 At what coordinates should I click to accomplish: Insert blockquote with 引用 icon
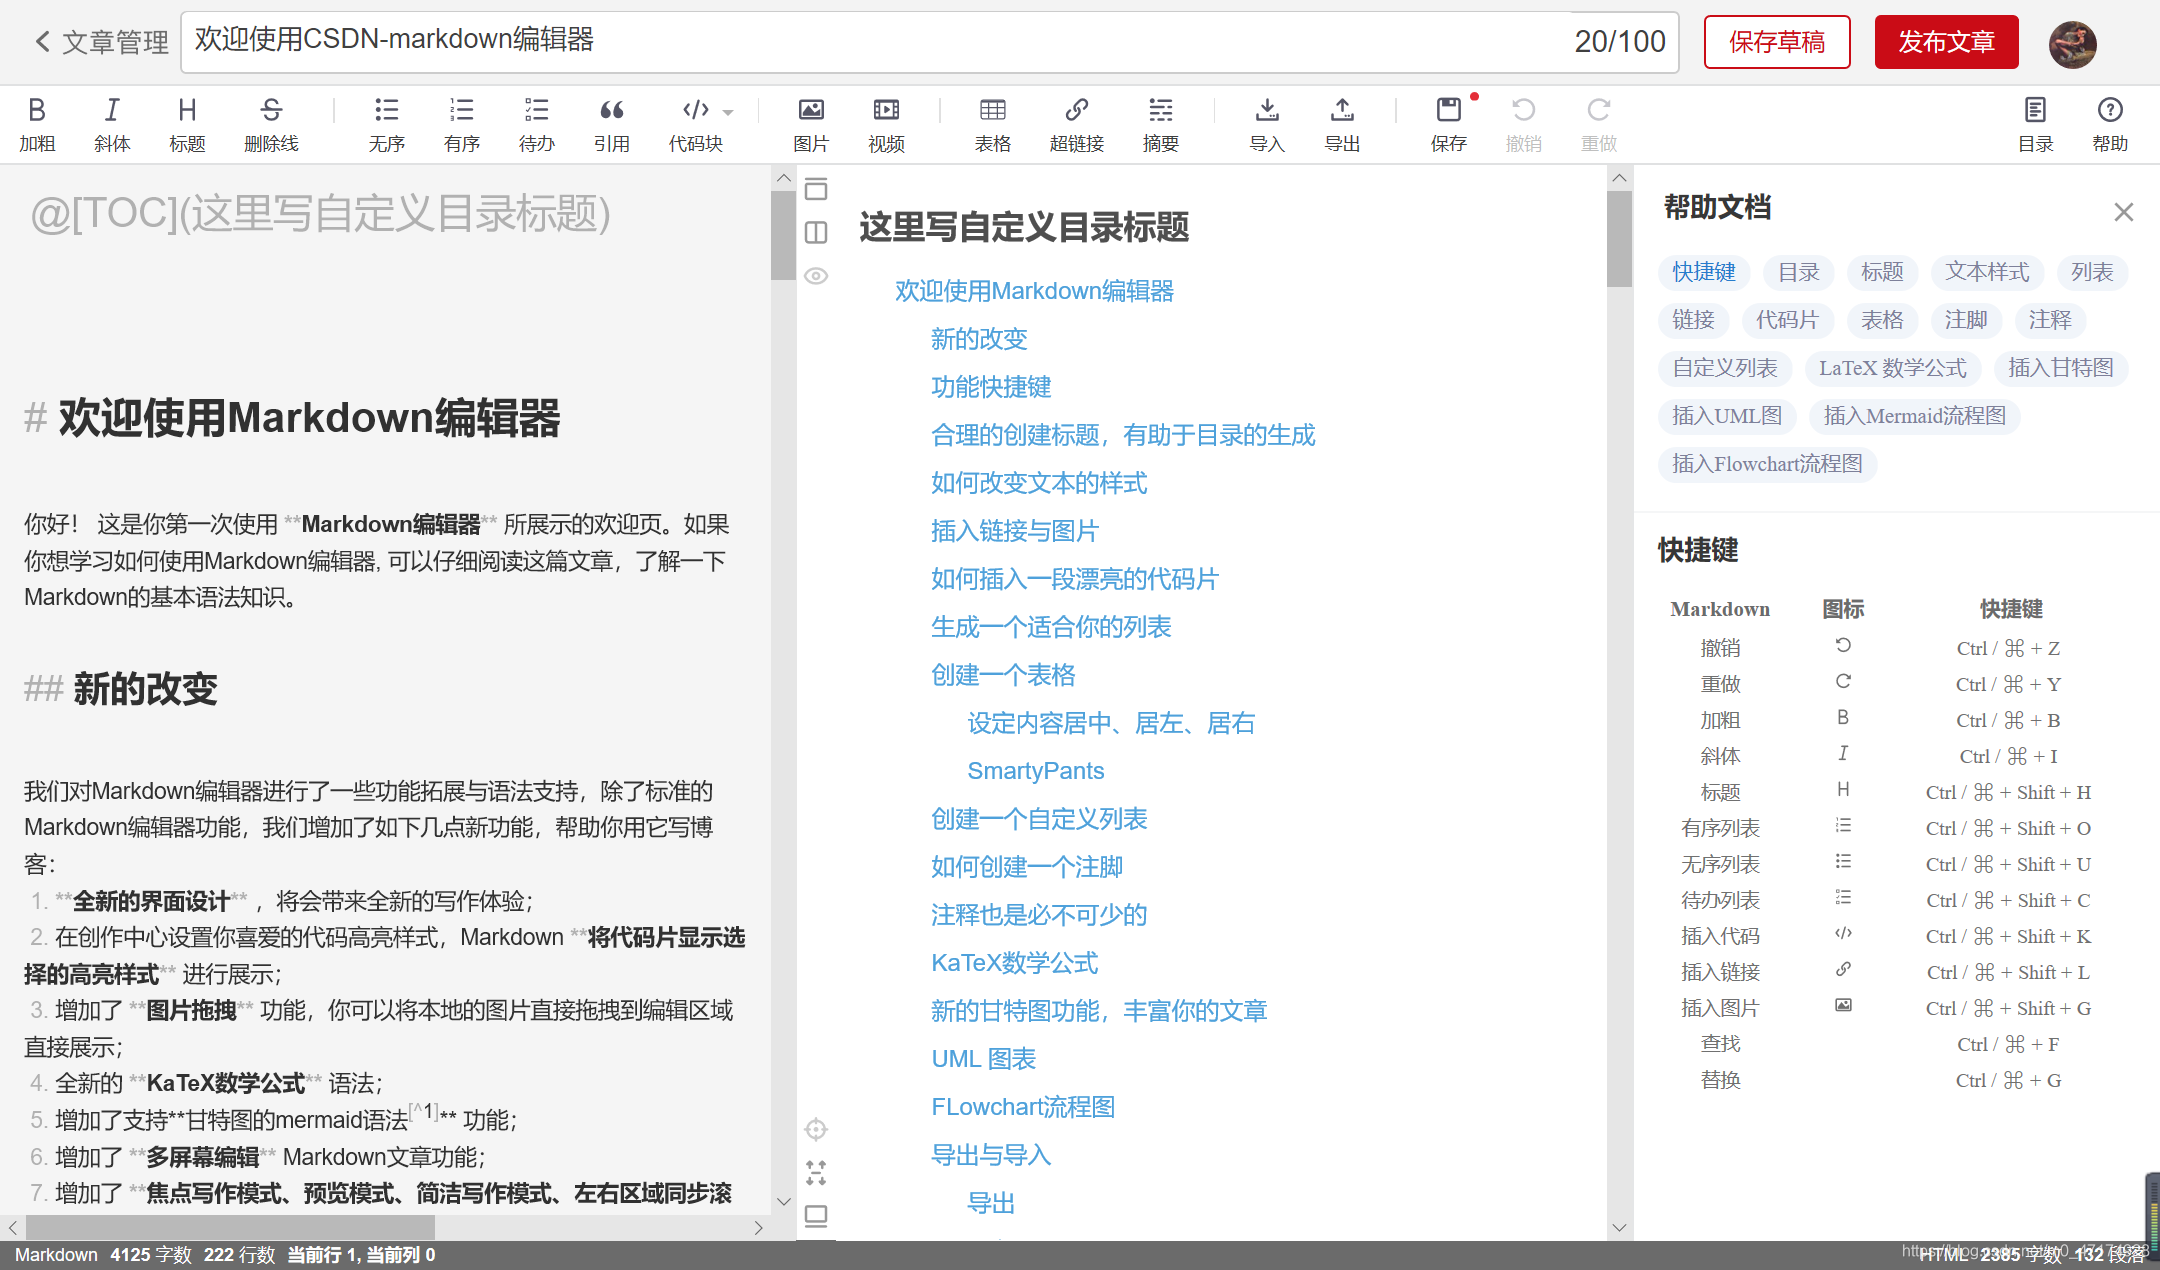611,124
